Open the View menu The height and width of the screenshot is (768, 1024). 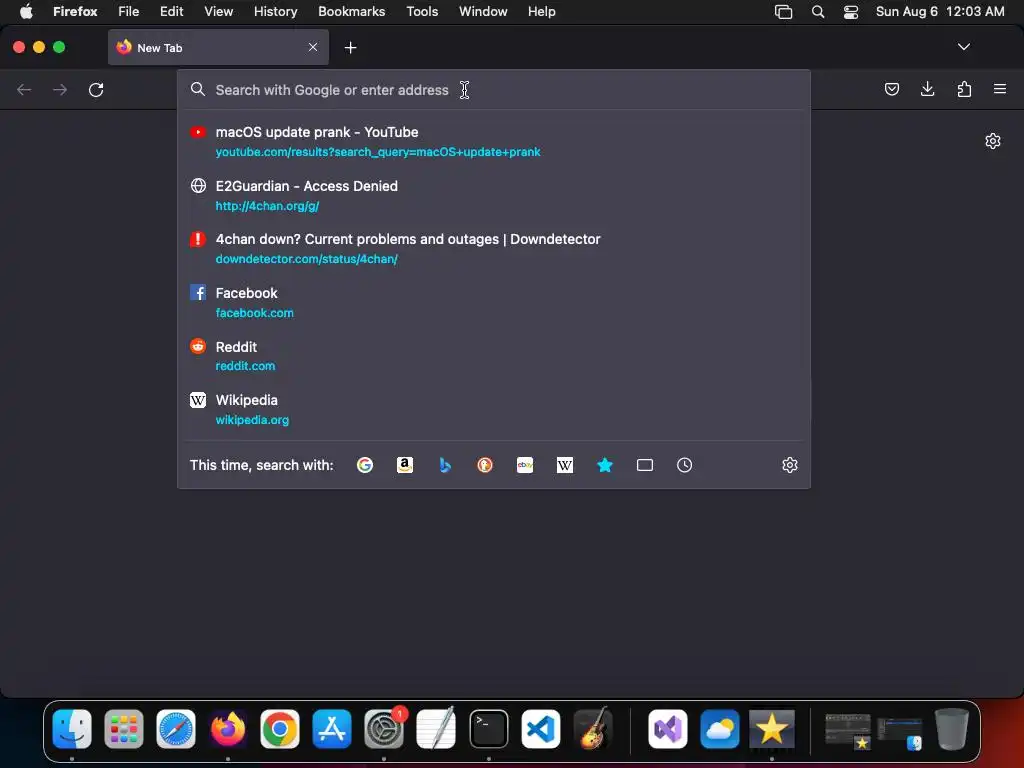(218, 11)
